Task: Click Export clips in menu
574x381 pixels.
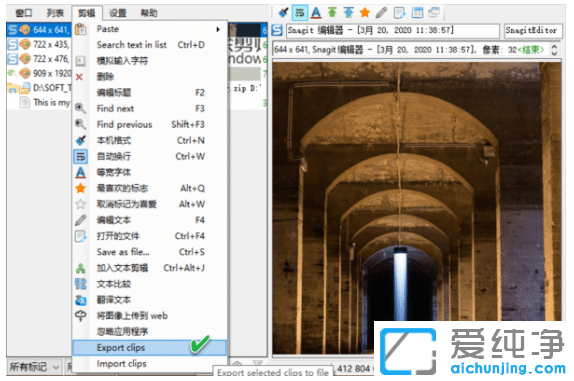Action: 150,348
